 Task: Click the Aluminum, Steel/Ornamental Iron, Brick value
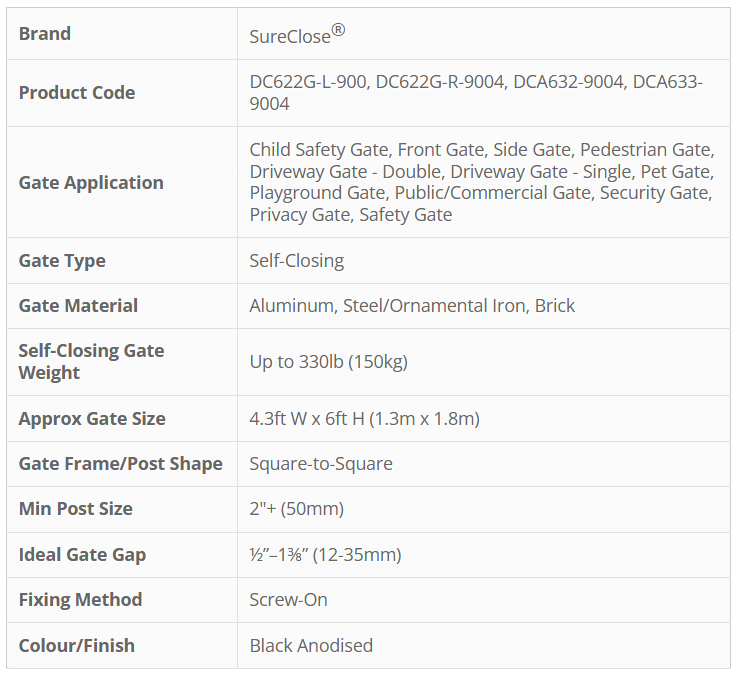click(x=412, y=305)
